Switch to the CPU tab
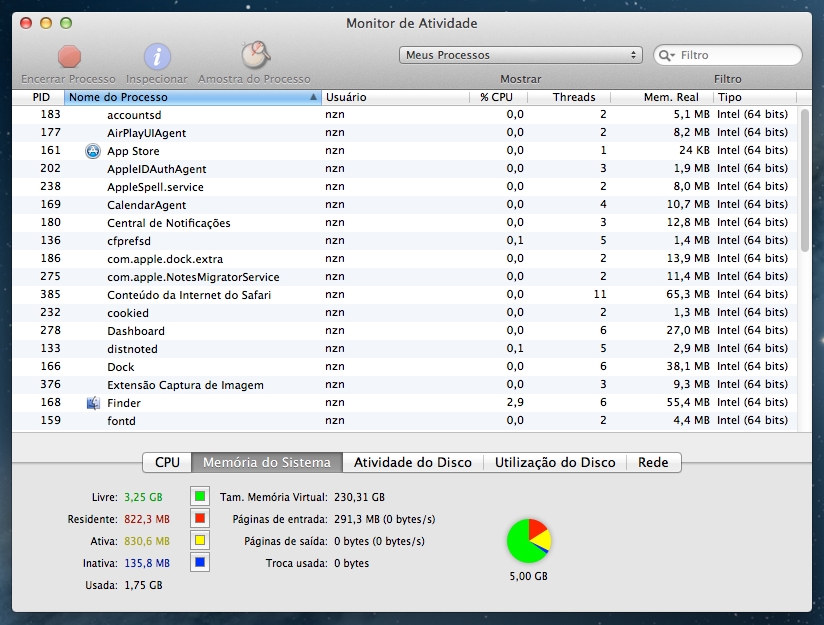This screenshot has width=824, height=625. 167,463
